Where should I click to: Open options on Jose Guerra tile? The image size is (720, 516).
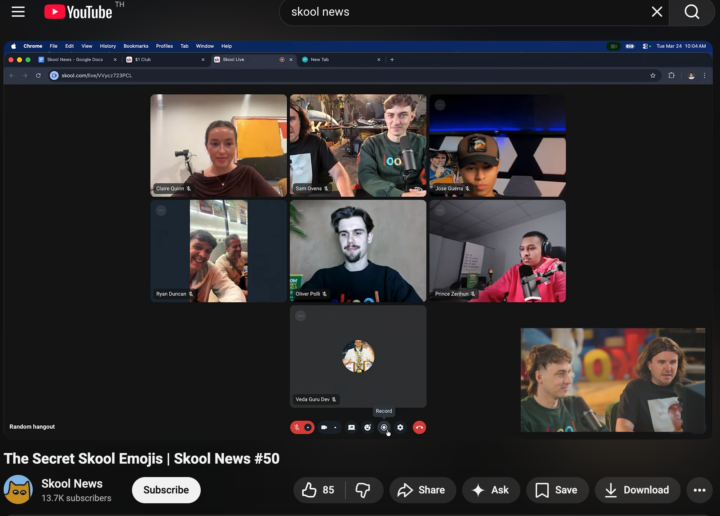click(440, 105)
